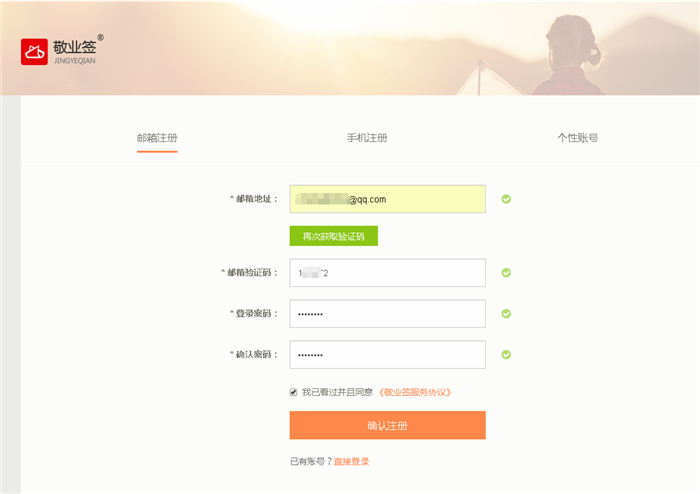Open the 《敬业签服务协议》 link
Viewport: 700px width, 494px height.
pyautogui.click(x=416, y=392)
